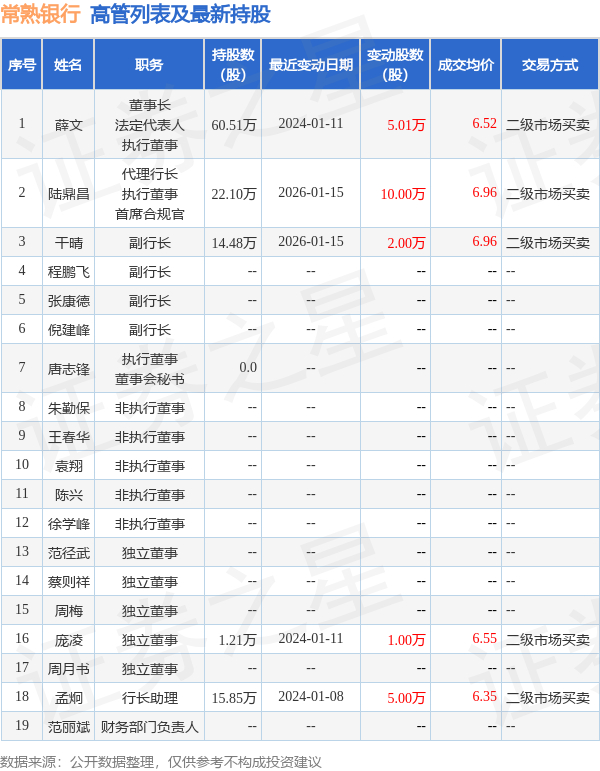The width and height of the screenshot is (600, 771).
Task: Select the name 干晴
Action: pos(68,242)
